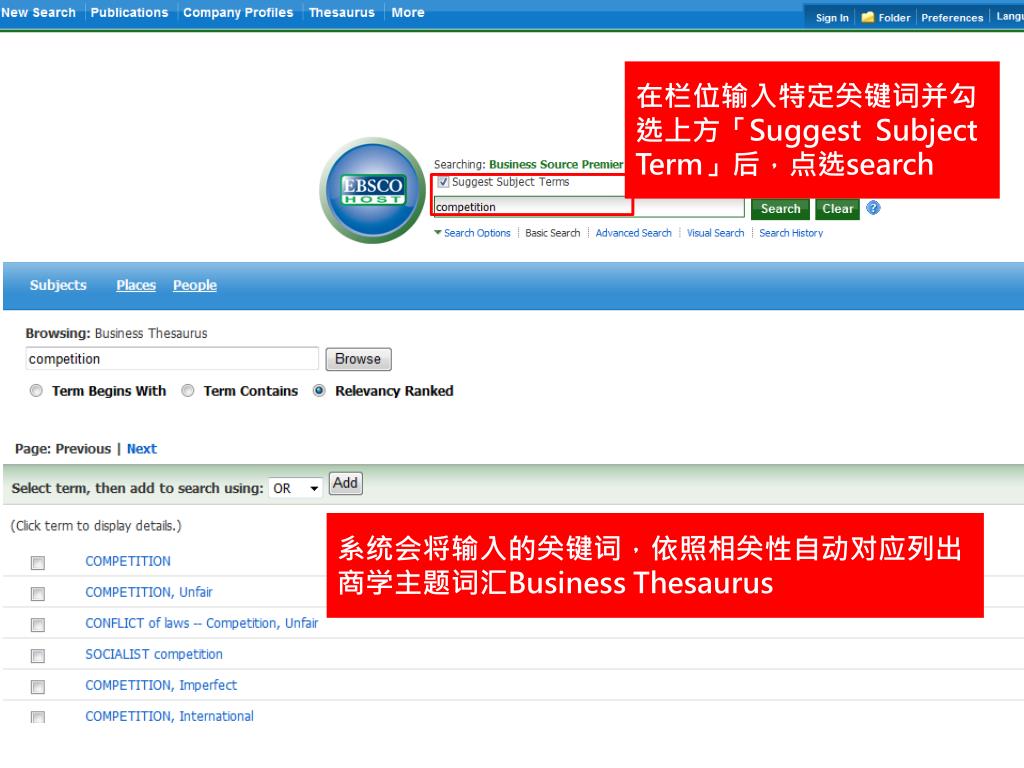Viewport: 1024px width, 768px height.
Task: Switch to the Subjects tab
Action: pyautogui.click(x=58, y=285)
